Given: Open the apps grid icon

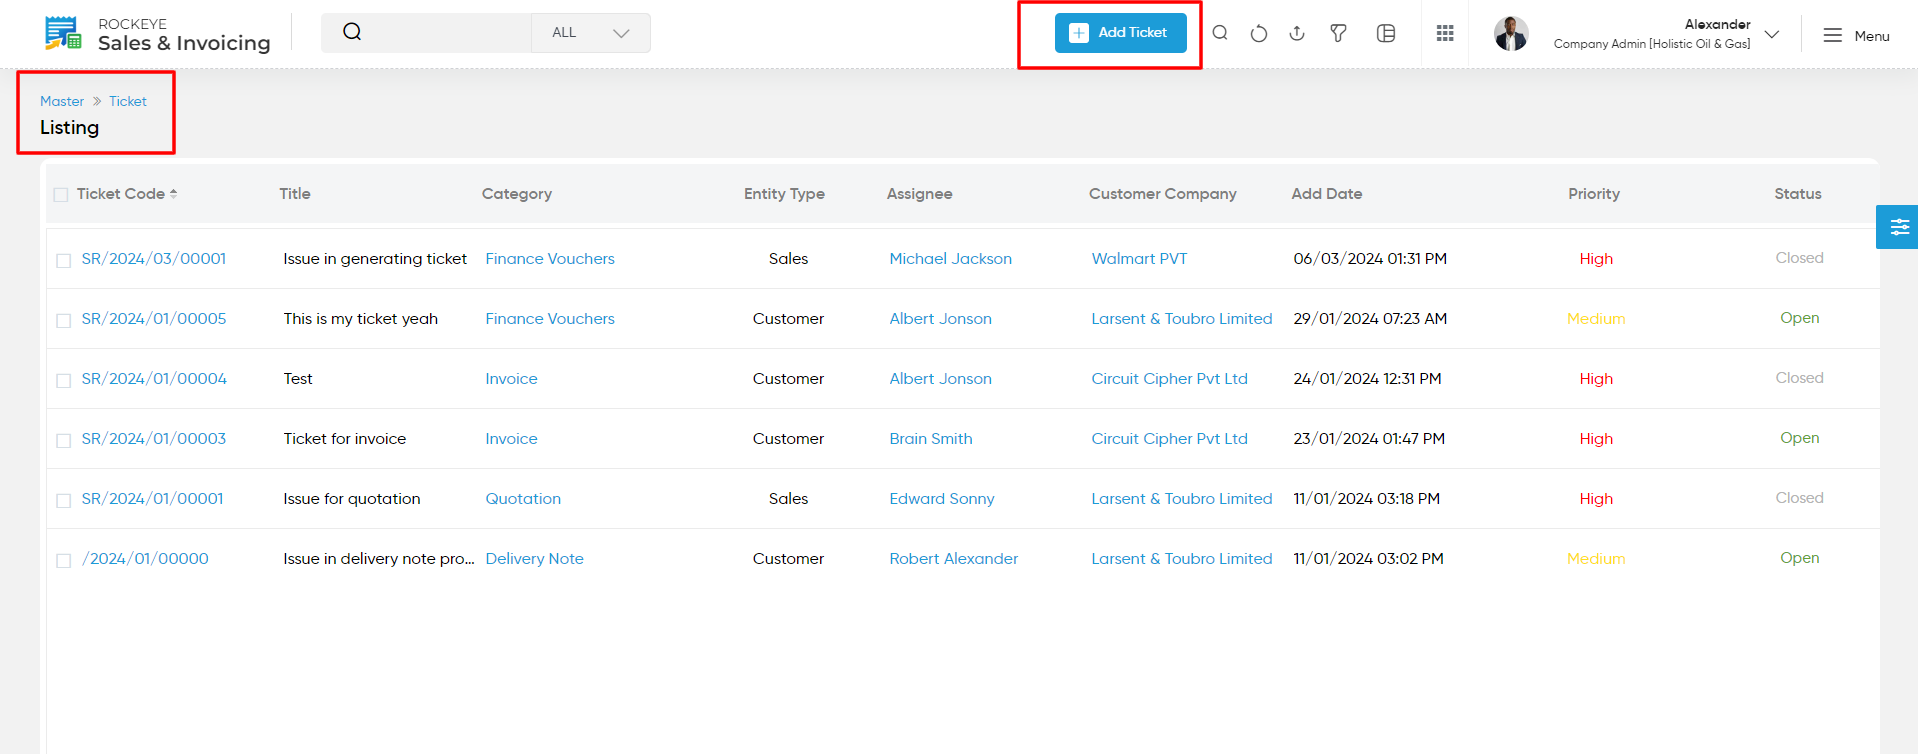Looking at the screenshot, I should [x=1445, y=33].
